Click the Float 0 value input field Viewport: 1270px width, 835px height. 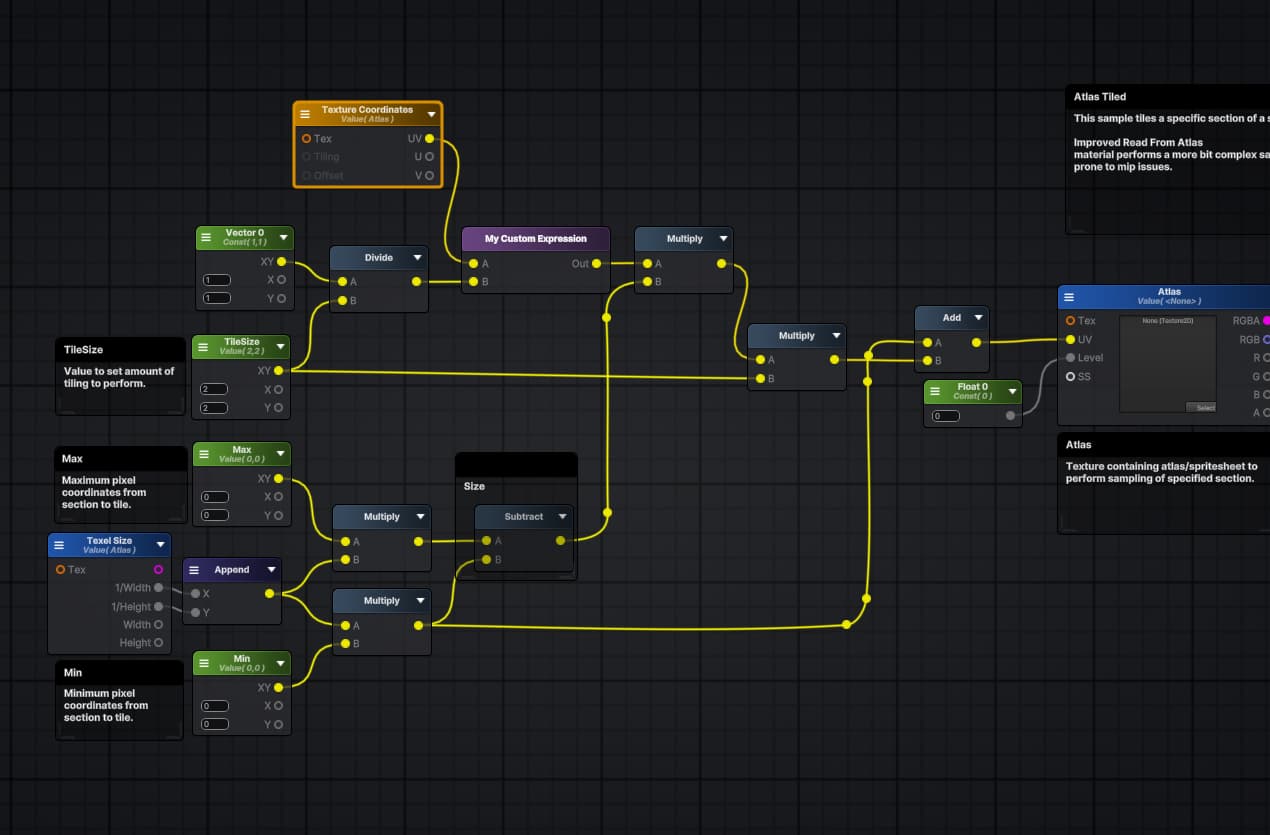(x=944, y=415)
